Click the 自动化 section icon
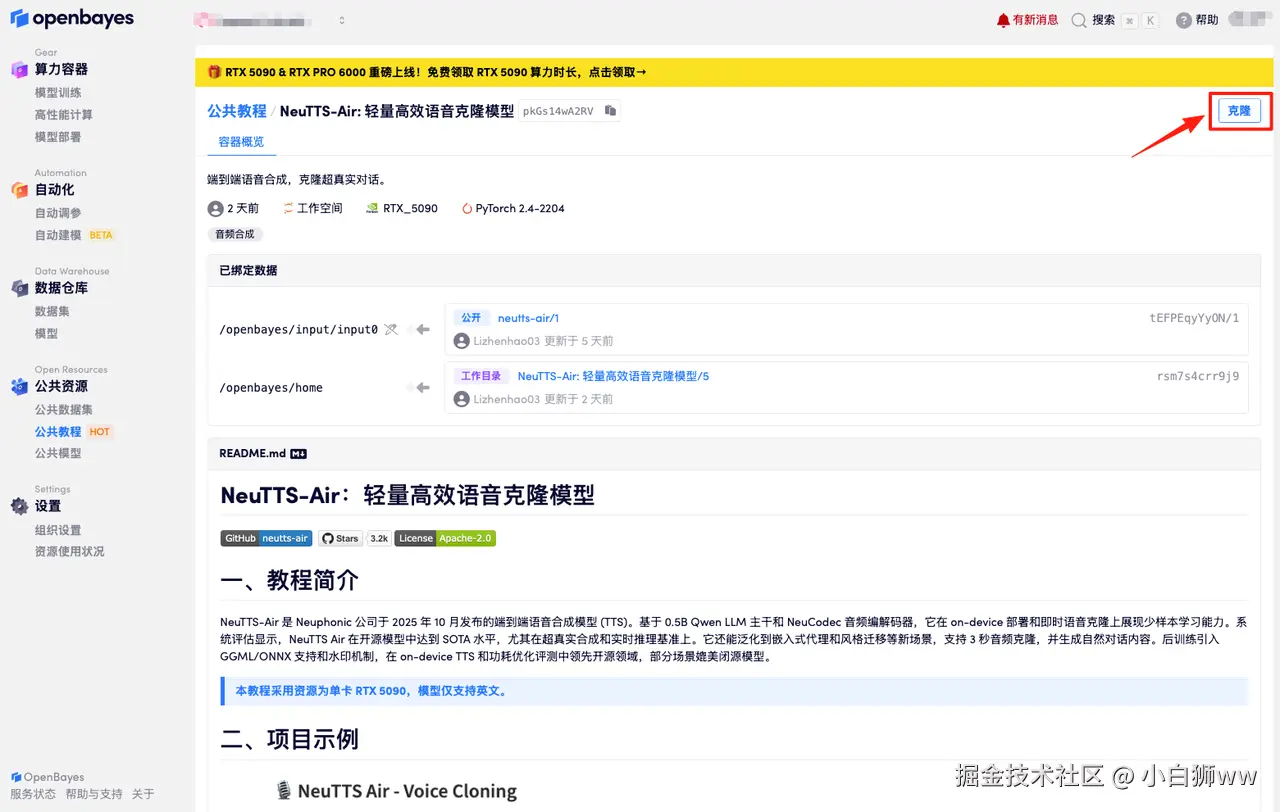The image size is (1280, 812). coord(19,189)
